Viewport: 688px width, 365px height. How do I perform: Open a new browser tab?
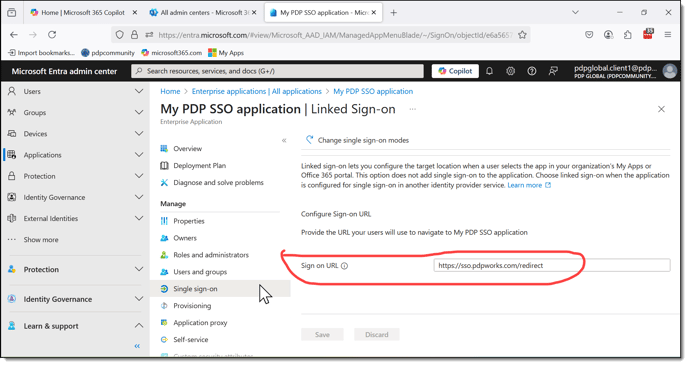click(x=394, y=13)
